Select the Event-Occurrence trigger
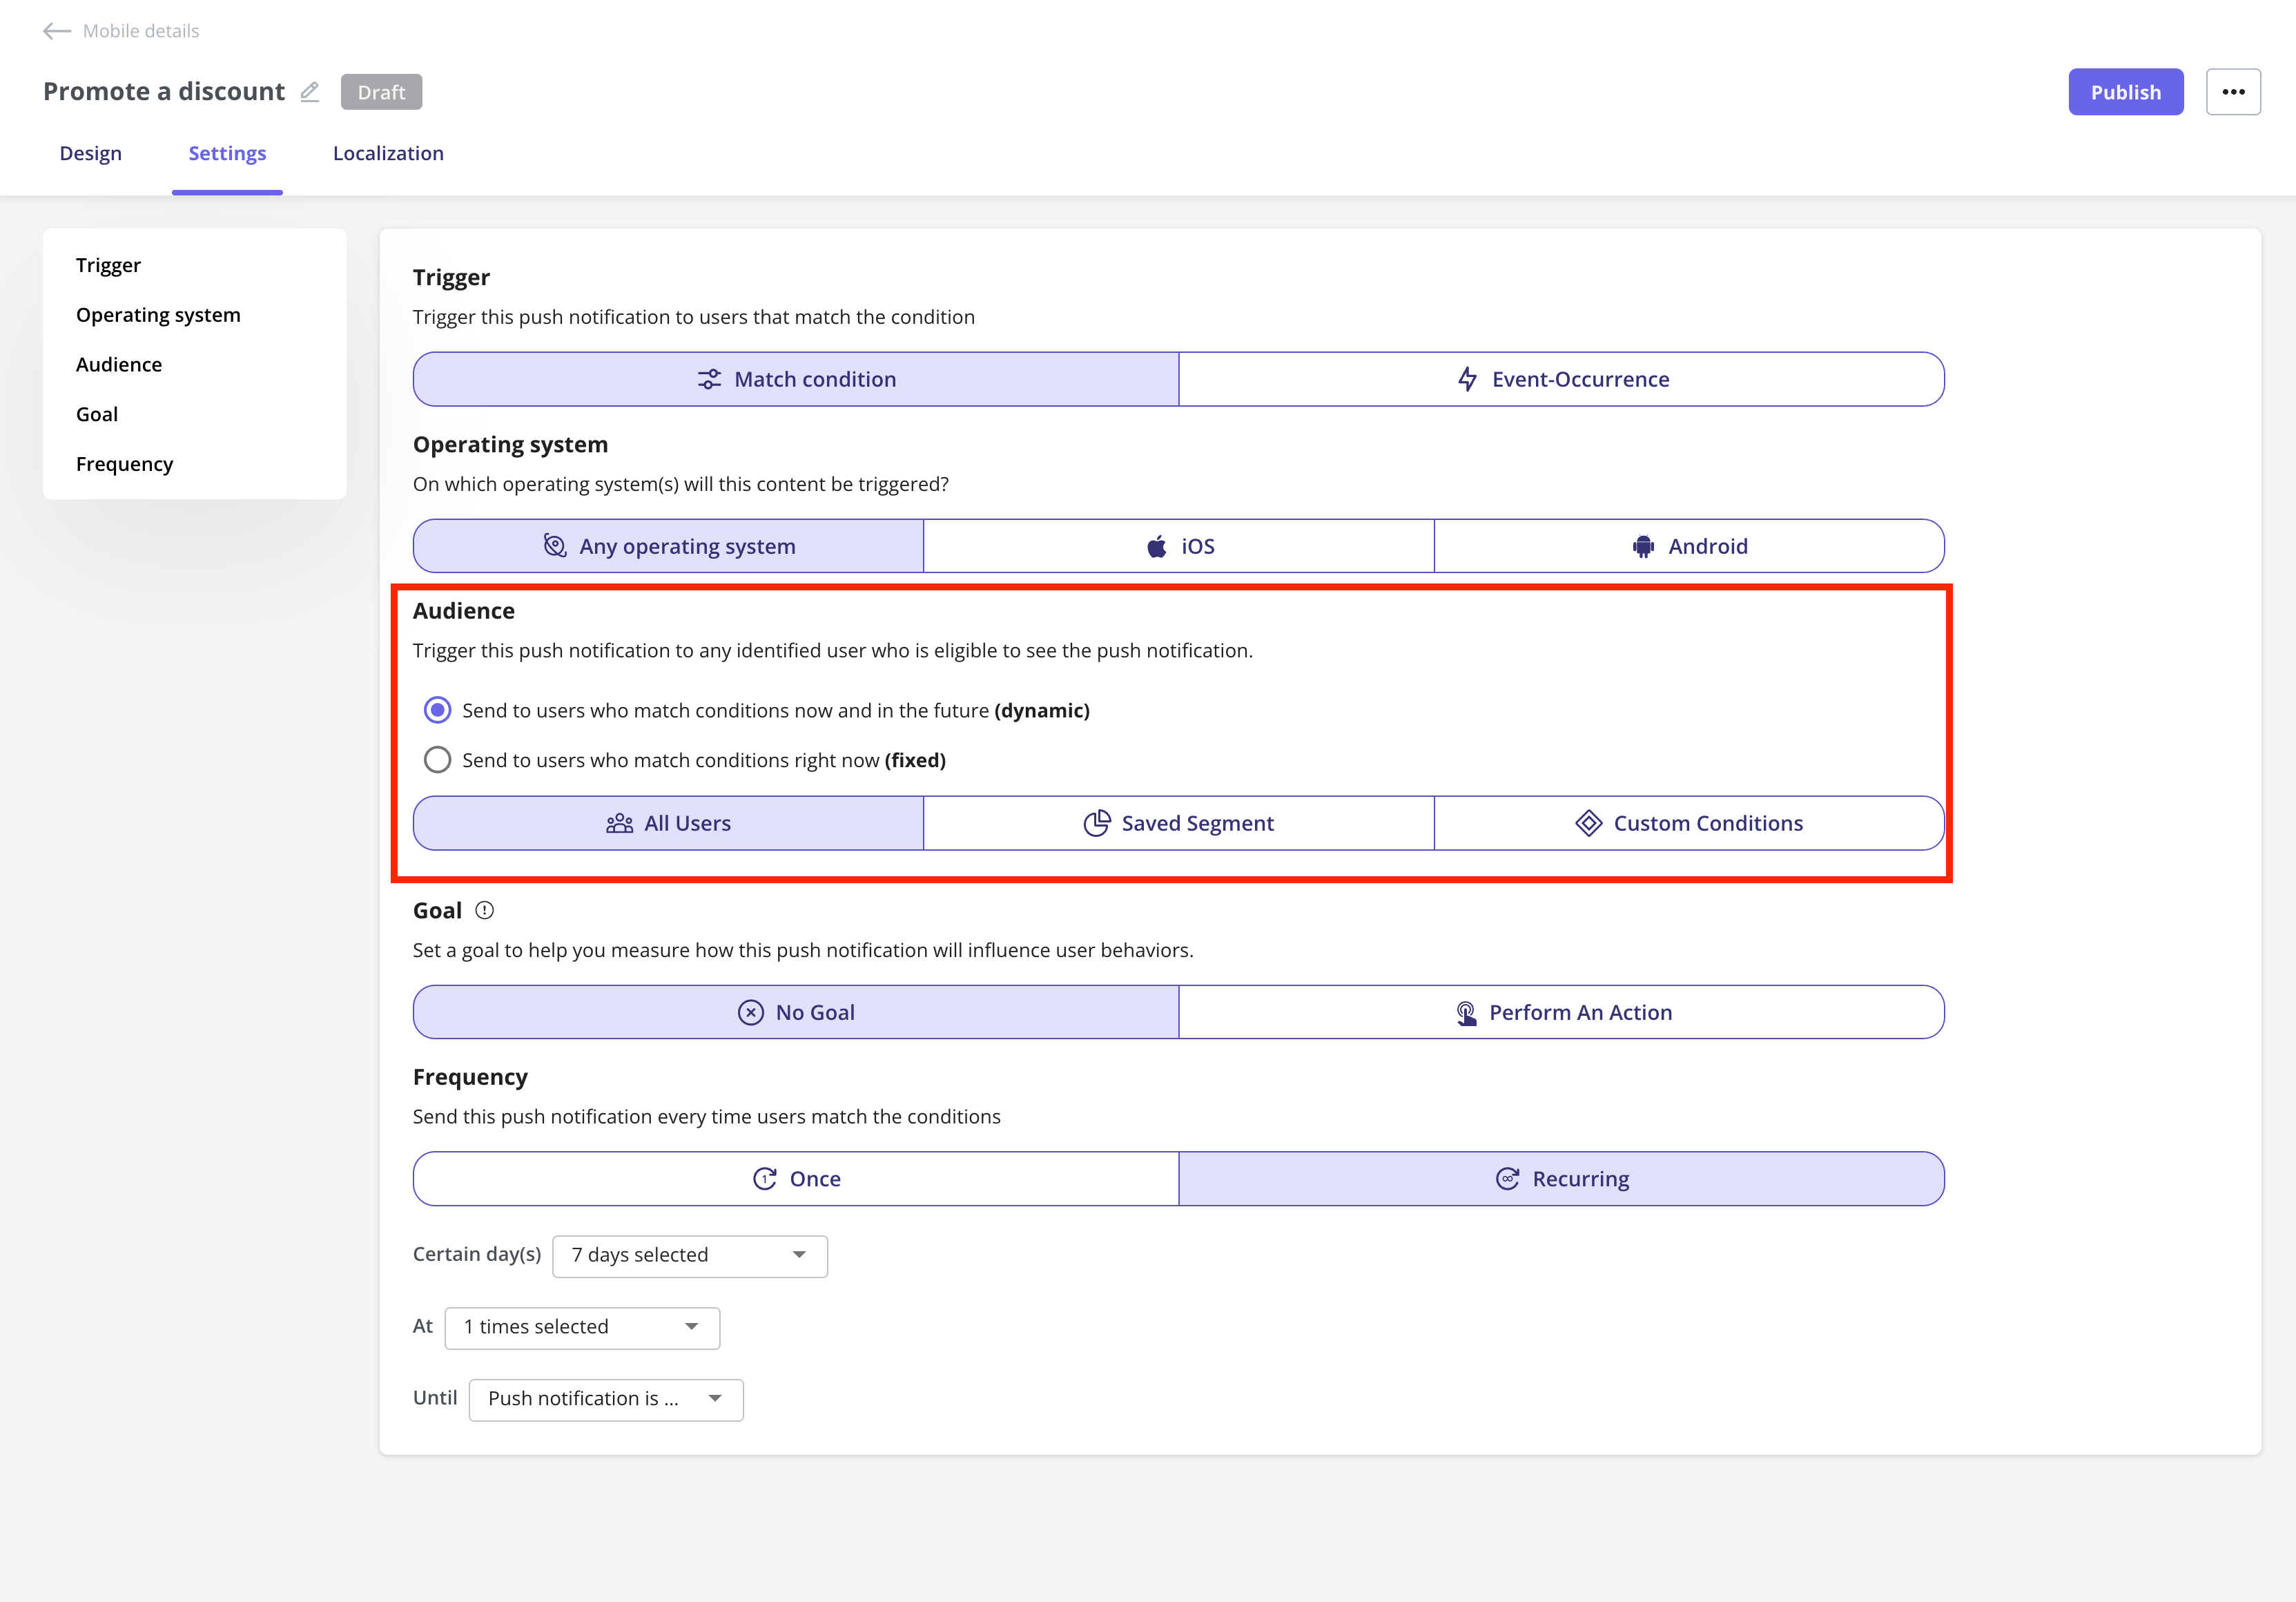The height and width of the screenshot is (1602, 2296). [x=1562, y=379]
